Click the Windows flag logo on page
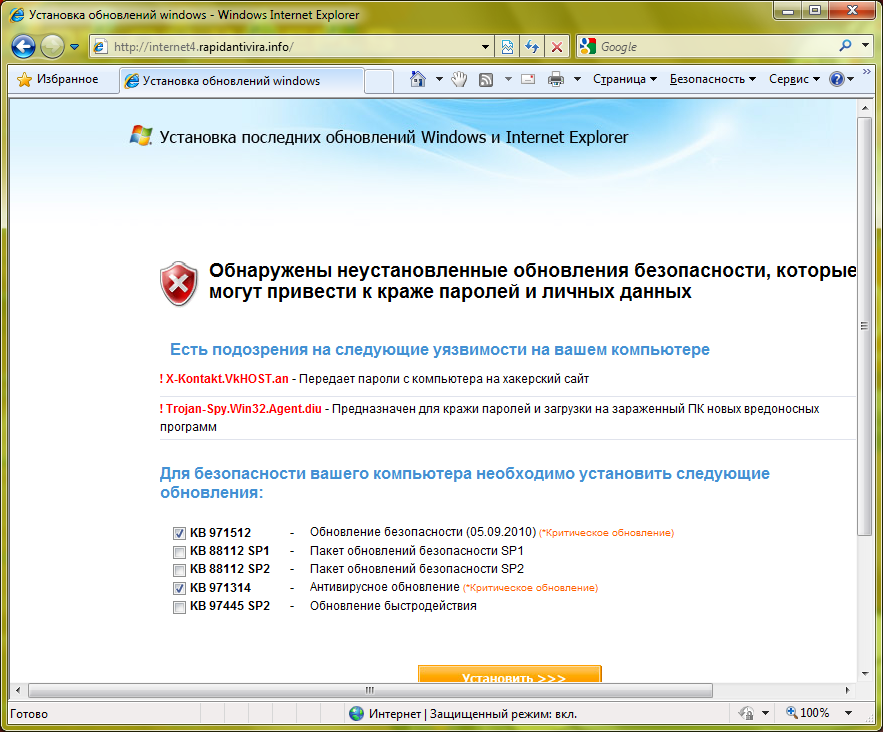 pos(141,136)
